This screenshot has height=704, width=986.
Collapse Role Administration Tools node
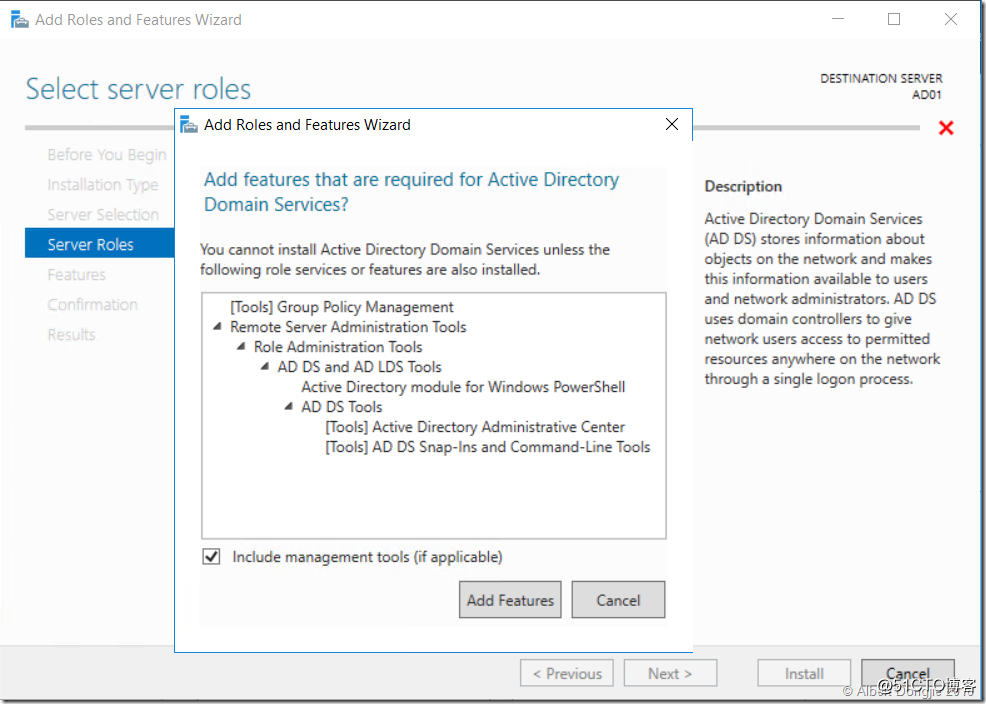pos(241,346)
